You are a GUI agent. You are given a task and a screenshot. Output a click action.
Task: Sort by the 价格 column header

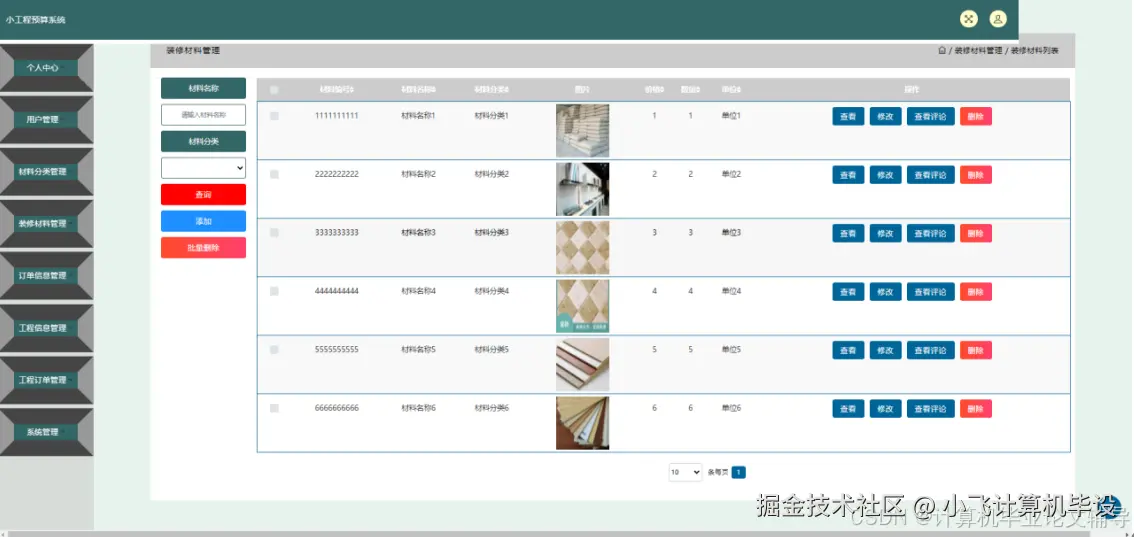click(x=655, y=90)
